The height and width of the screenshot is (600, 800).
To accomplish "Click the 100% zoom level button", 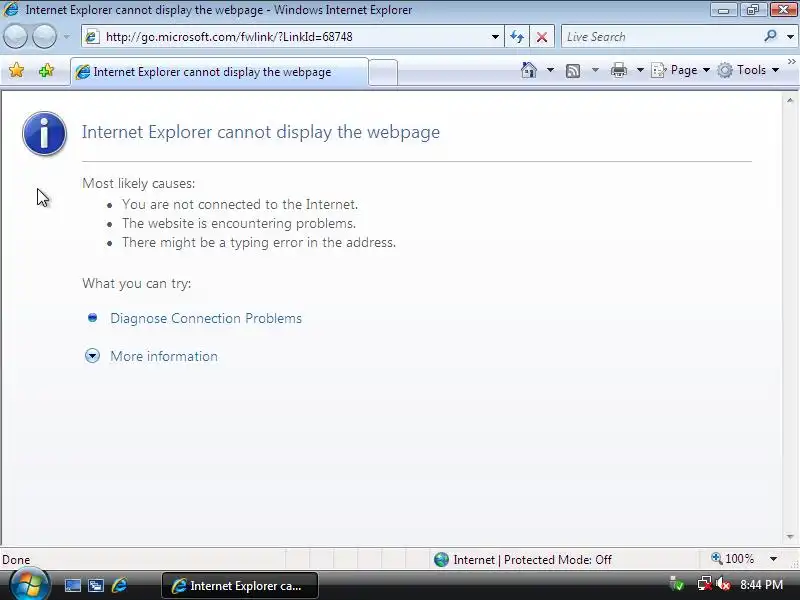I will click(732, 559).
